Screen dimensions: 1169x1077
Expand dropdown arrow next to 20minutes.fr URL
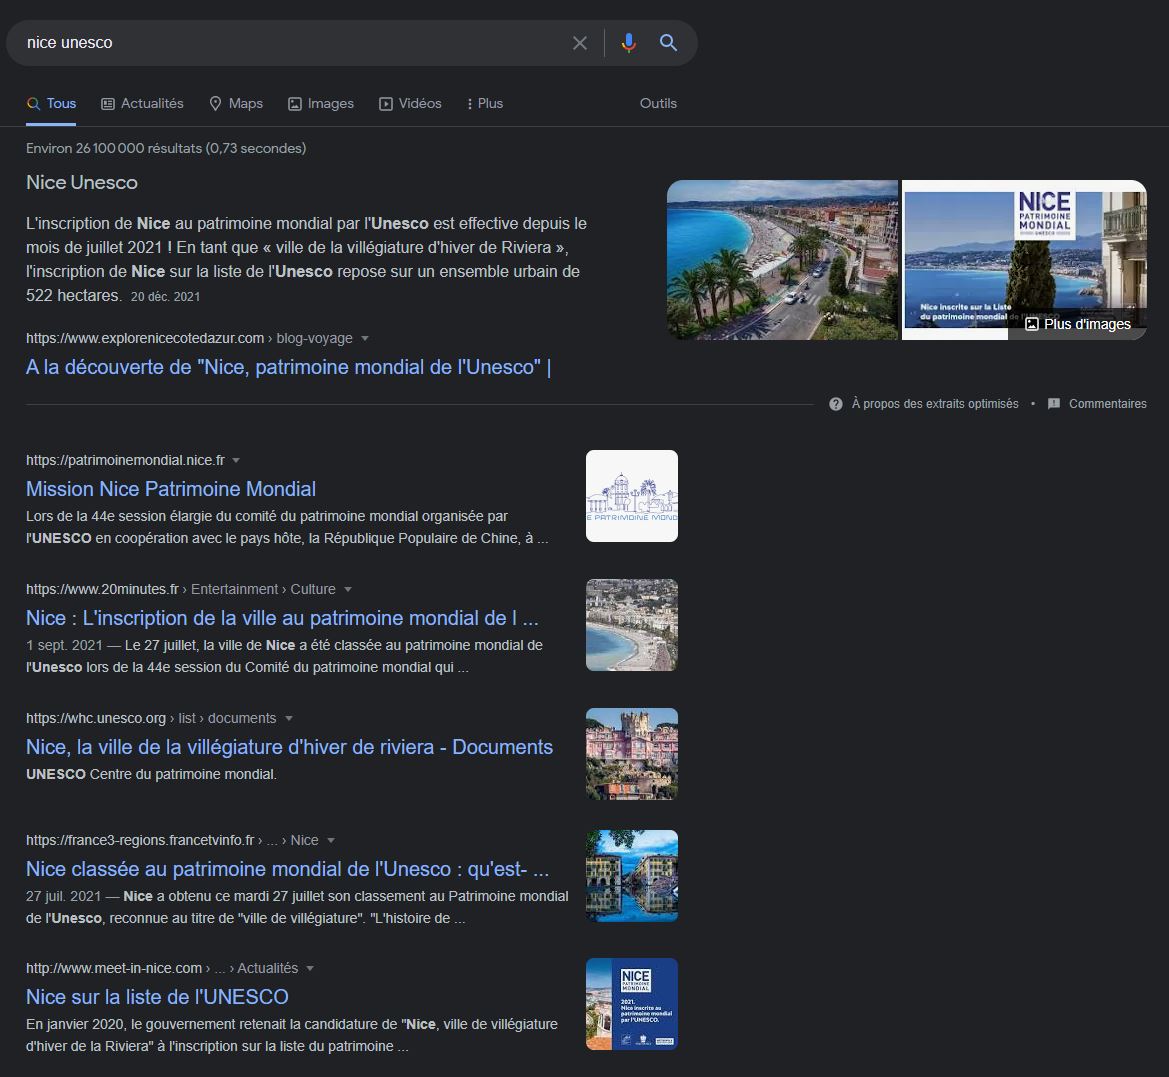point(347,590)
